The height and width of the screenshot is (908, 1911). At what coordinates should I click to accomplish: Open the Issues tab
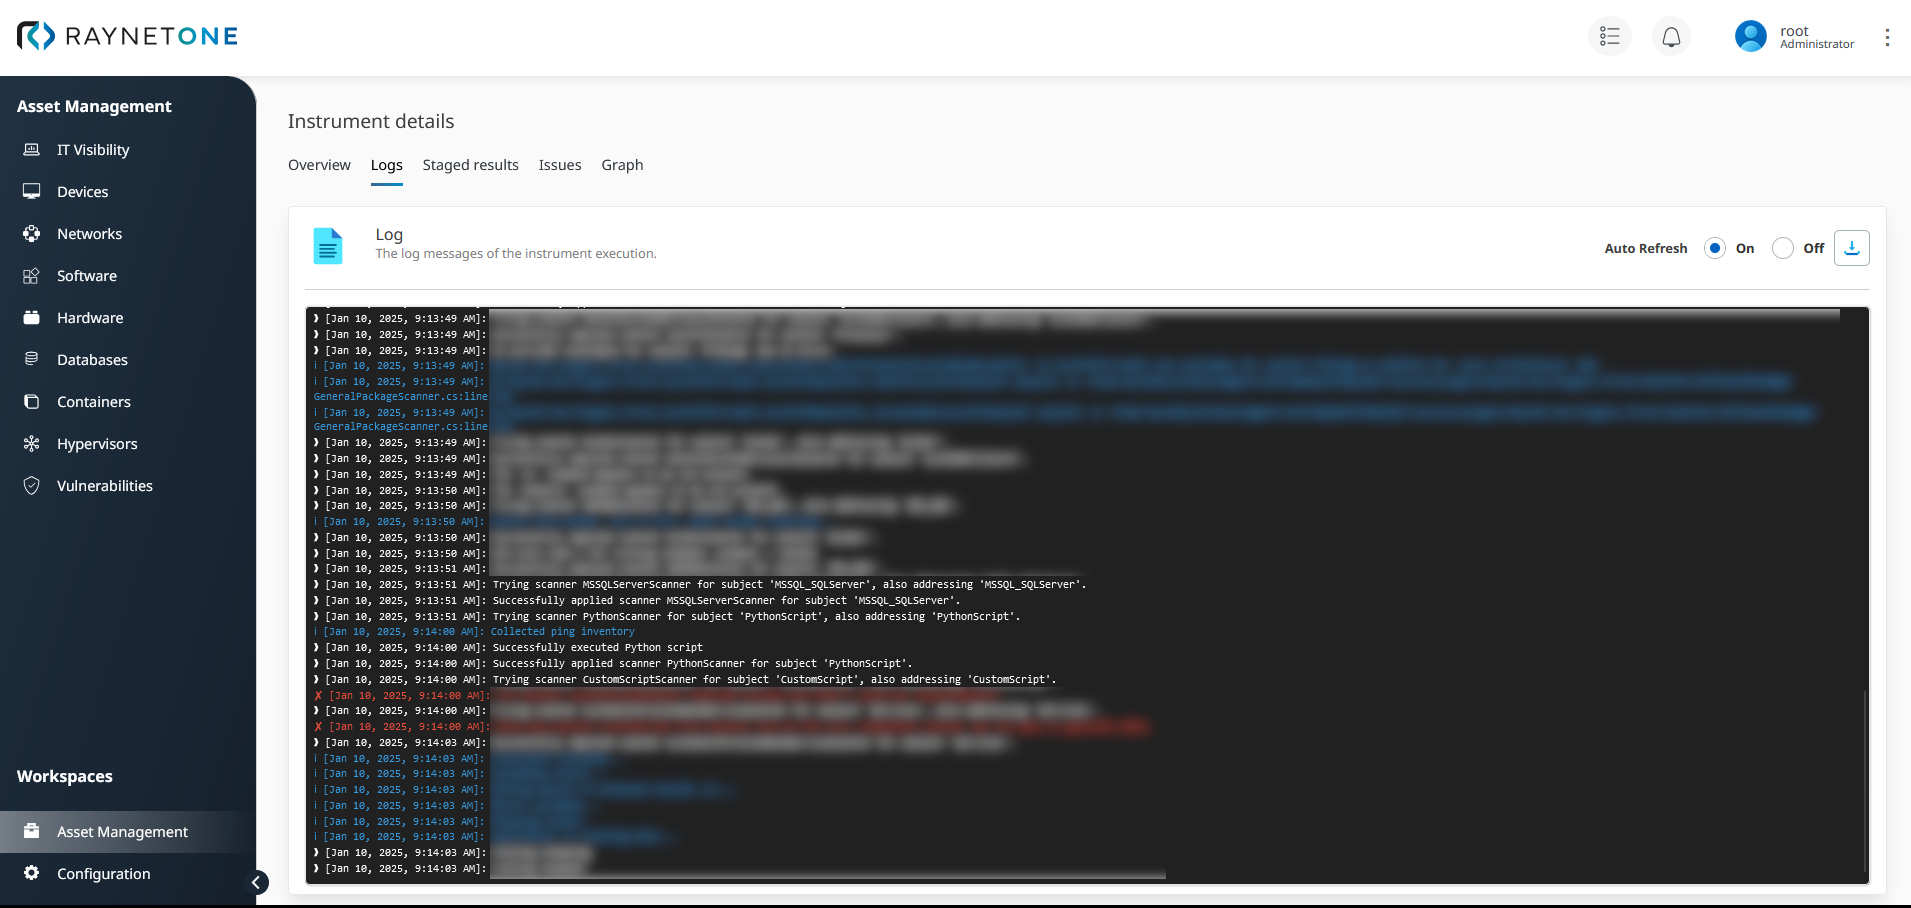559,165
